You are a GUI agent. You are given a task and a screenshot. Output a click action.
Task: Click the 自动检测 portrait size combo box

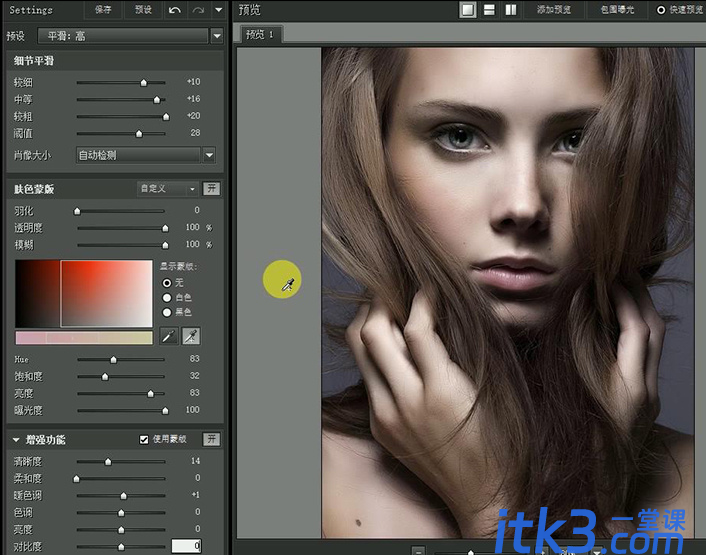138,155
